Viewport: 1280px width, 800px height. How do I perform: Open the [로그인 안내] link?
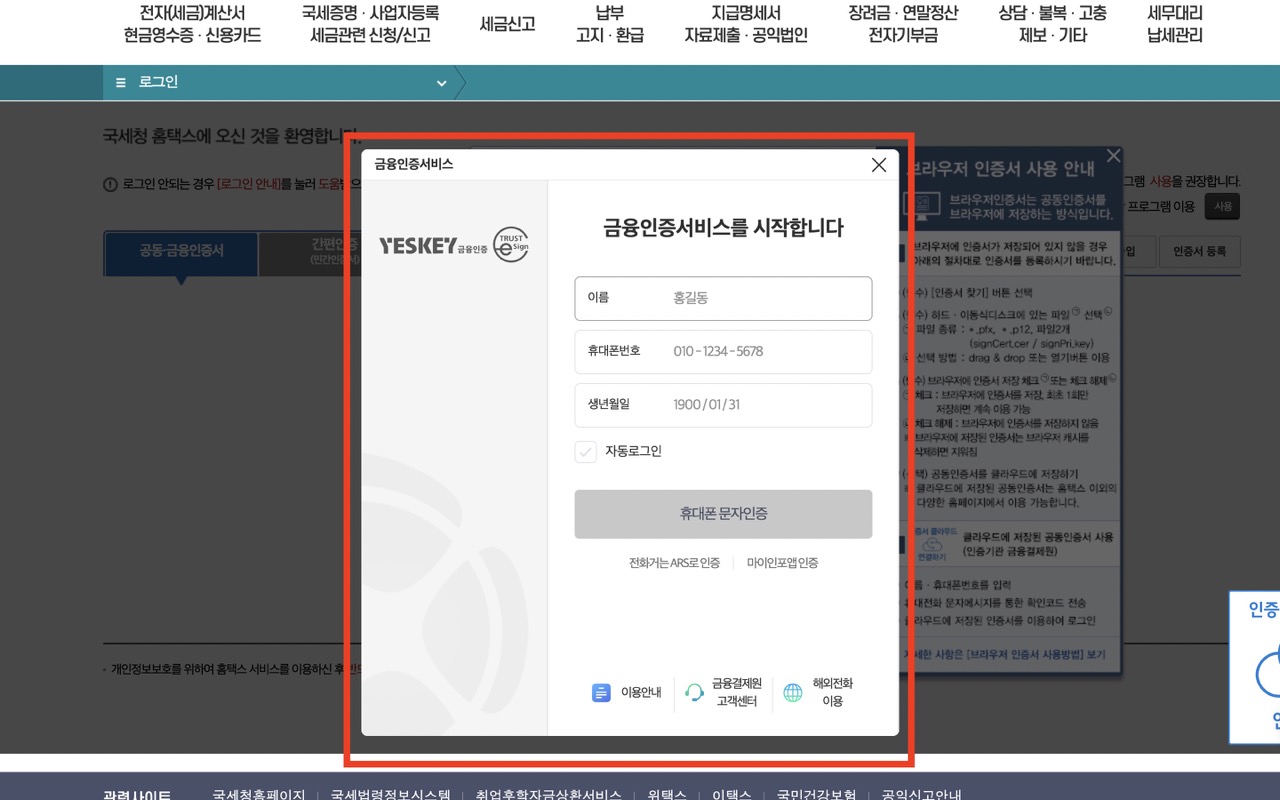249,184
